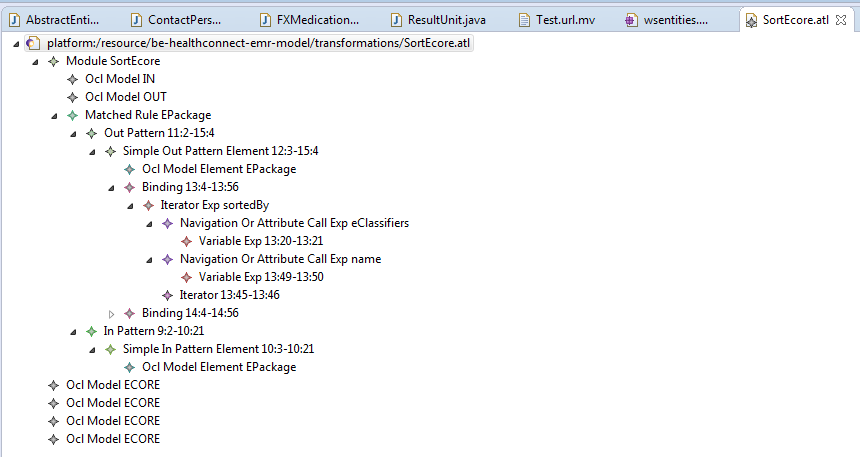Viewport: 860px width, 457px height.
Task: Switch to the AbstractEnti... editor tab
Action: tap(55, 20)
